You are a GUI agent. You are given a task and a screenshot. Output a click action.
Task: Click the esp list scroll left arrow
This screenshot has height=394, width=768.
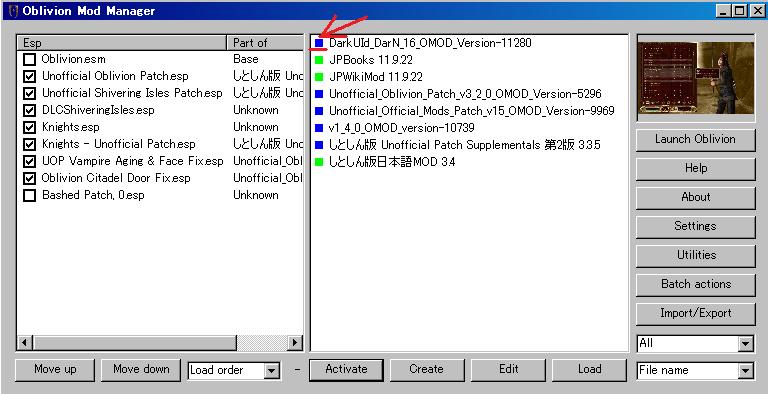pos(25,343)
